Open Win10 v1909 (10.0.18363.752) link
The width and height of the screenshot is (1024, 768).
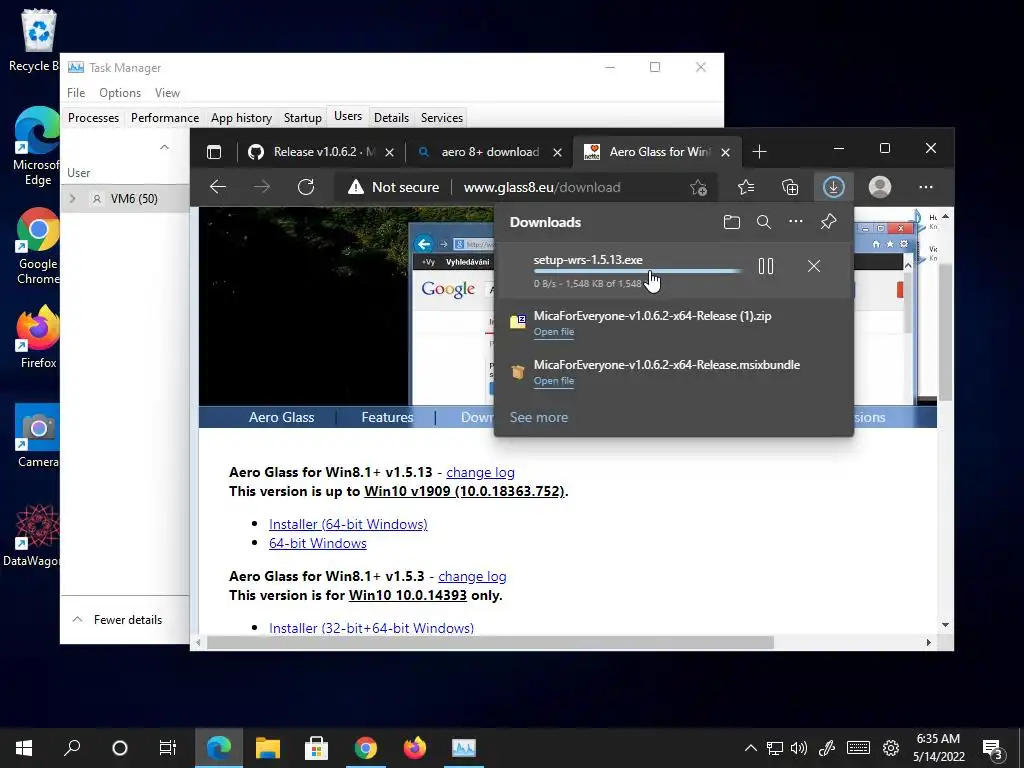click(464, 491)
